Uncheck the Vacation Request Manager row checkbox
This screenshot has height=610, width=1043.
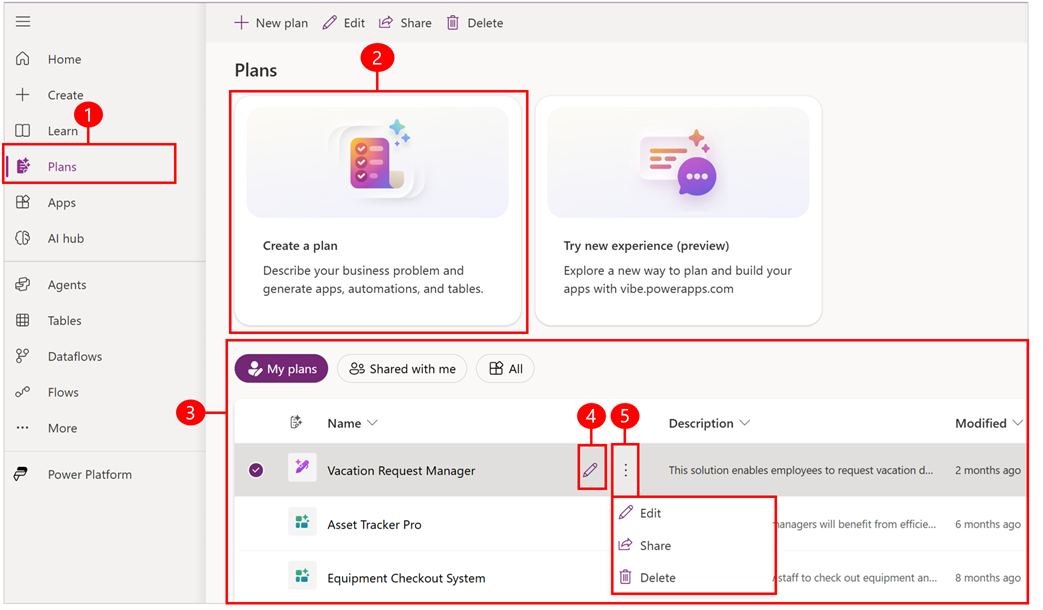255,469
